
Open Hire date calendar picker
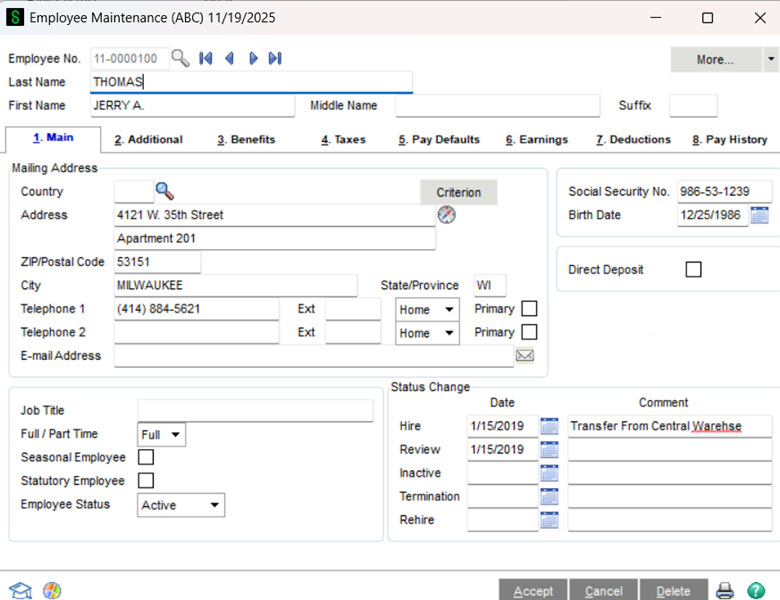pyautogui.click(x=549, y=426)
